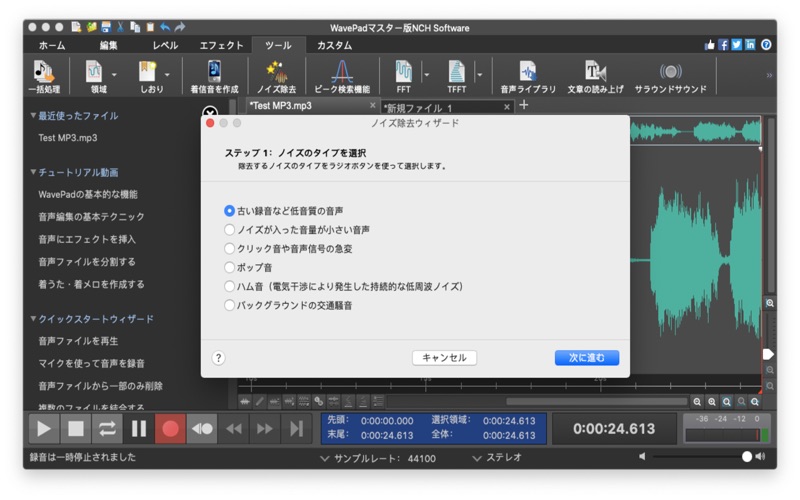Click the red record button
This screenshot has width=800, height=500.
(x=170, y=429)
